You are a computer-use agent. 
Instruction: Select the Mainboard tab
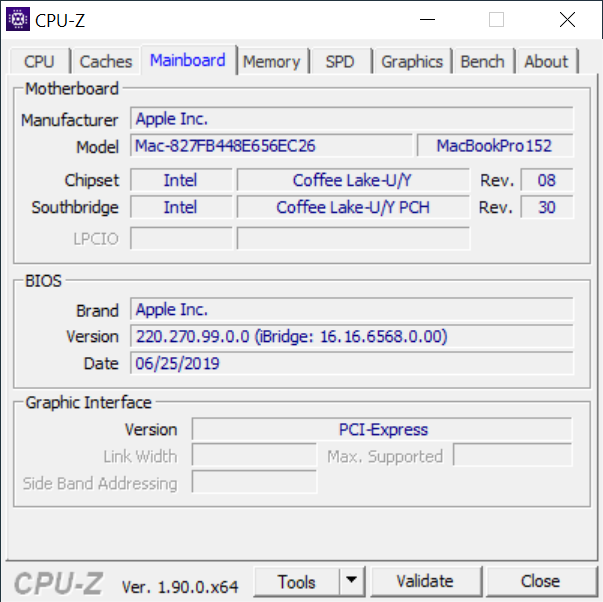tap(188, 60)
